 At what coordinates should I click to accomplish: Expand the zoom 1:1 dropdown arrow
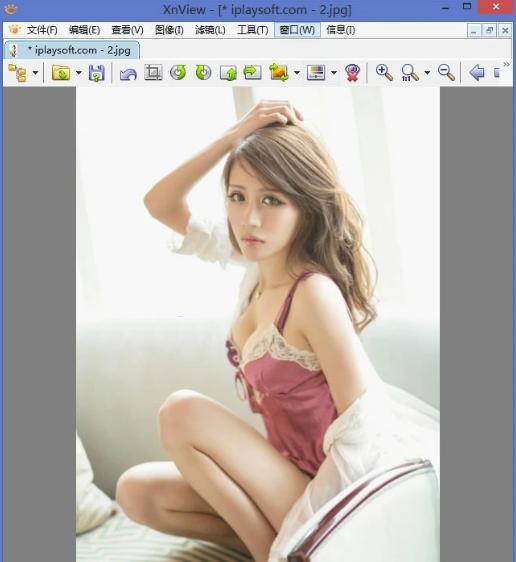pos(427,73)
